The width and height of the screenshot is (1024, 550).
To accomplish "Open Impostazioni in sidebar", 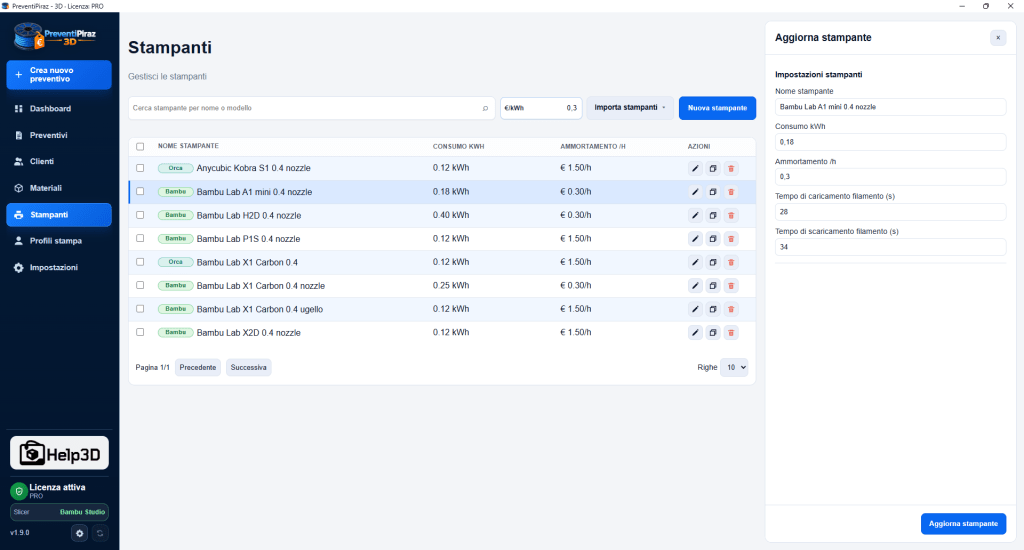I will point(59,268).
